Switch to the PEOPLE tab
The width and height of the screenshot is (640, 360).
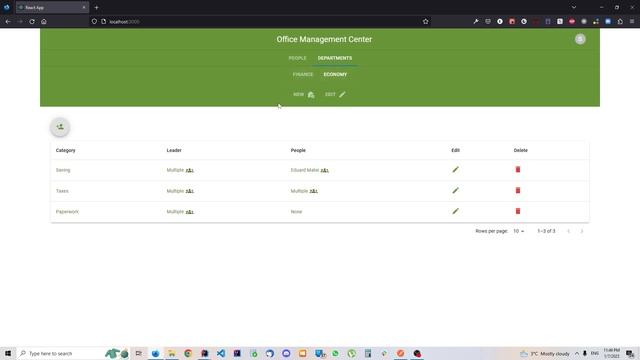(x=297, y=58)
